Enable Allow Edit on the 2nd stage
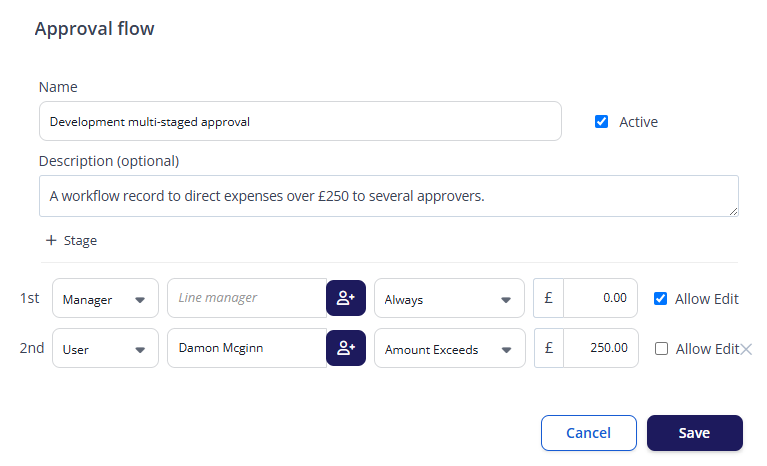 coord(661,349)
